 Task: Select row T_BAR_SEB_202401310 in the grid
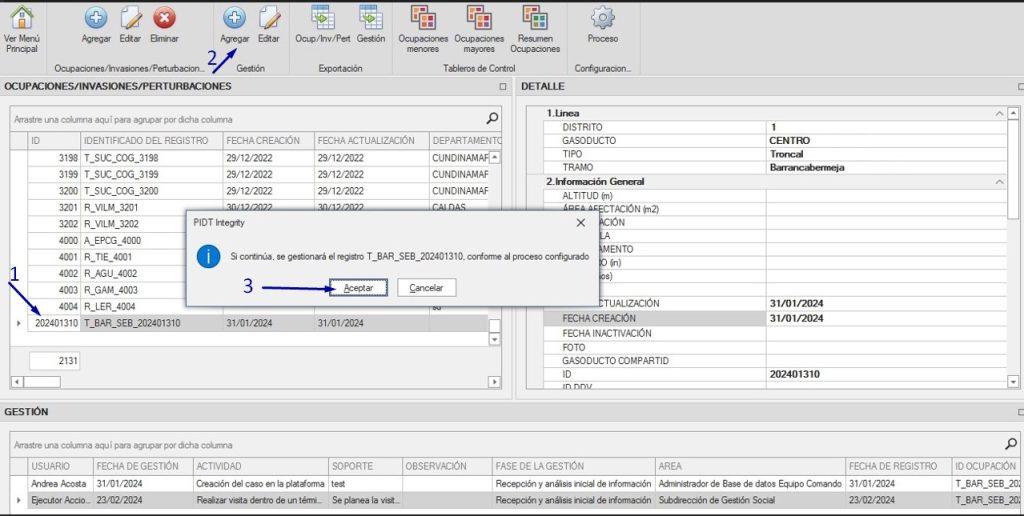click(x=130, y=323)
